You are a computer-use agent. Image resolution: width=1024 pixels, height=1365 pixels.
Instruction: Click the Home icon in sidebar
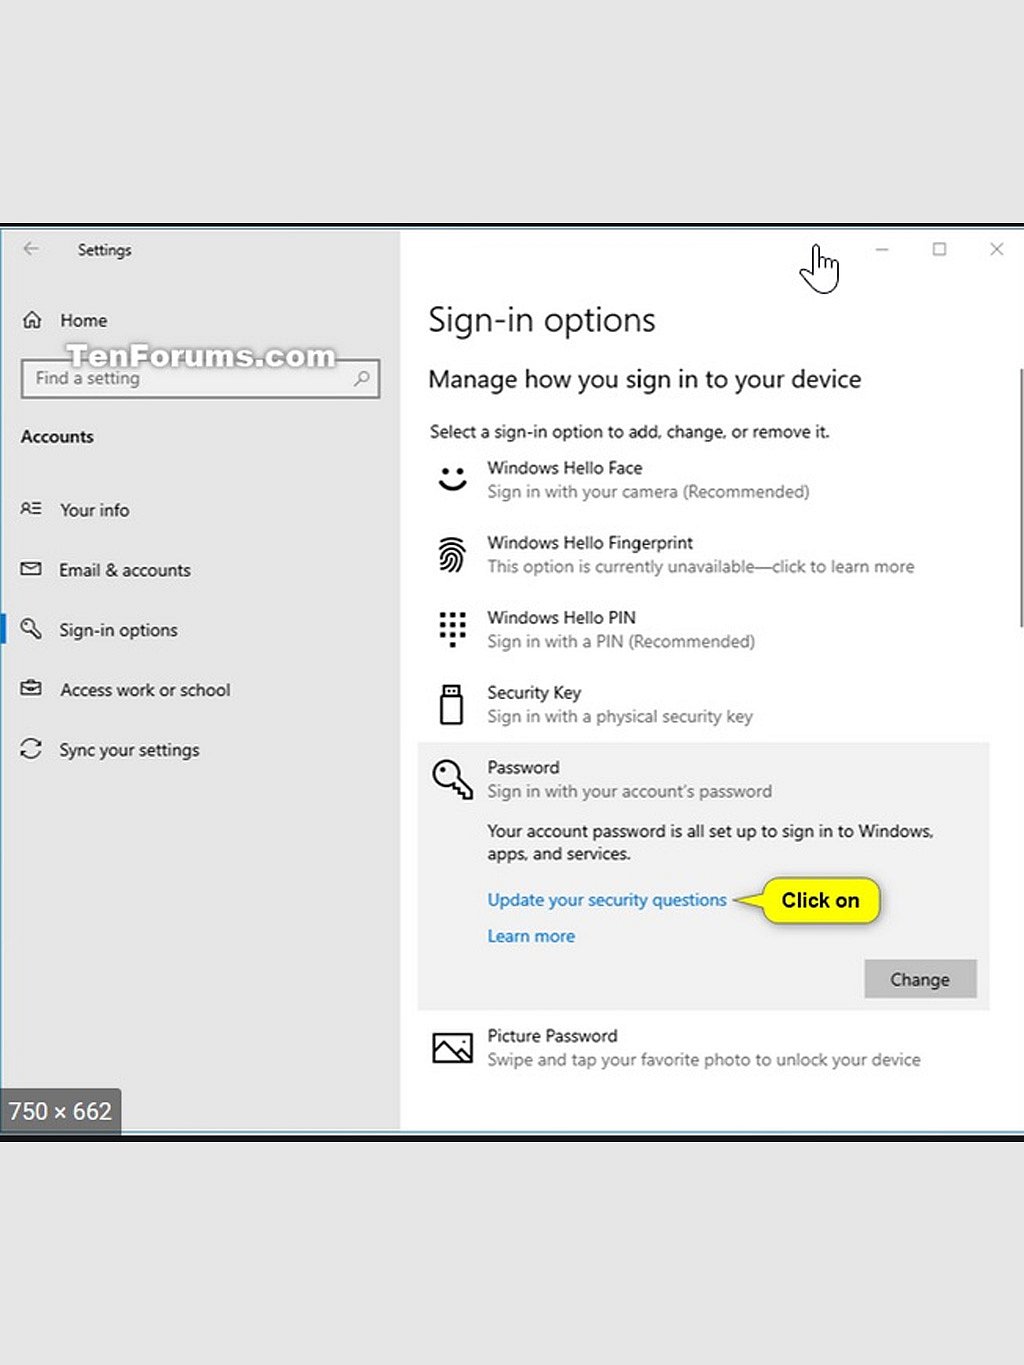click(32, 320)
